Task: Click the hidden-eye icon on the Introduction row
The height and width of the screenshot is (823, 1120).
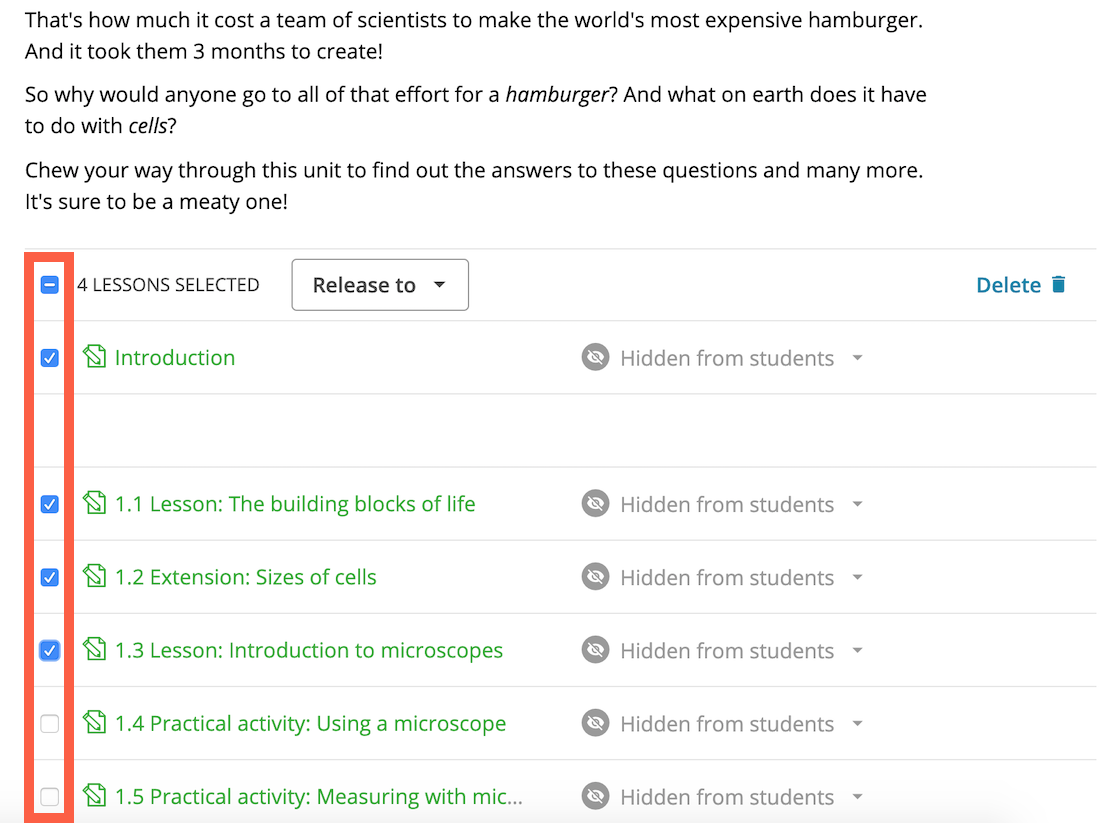Action: tap(595, 357)
